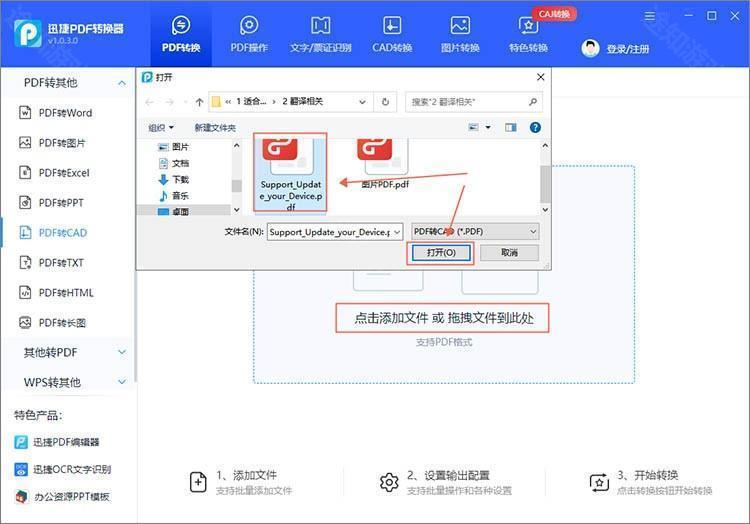
Task: Open 迅捷PDF编辑器 product link
Action: coord(67,442)
